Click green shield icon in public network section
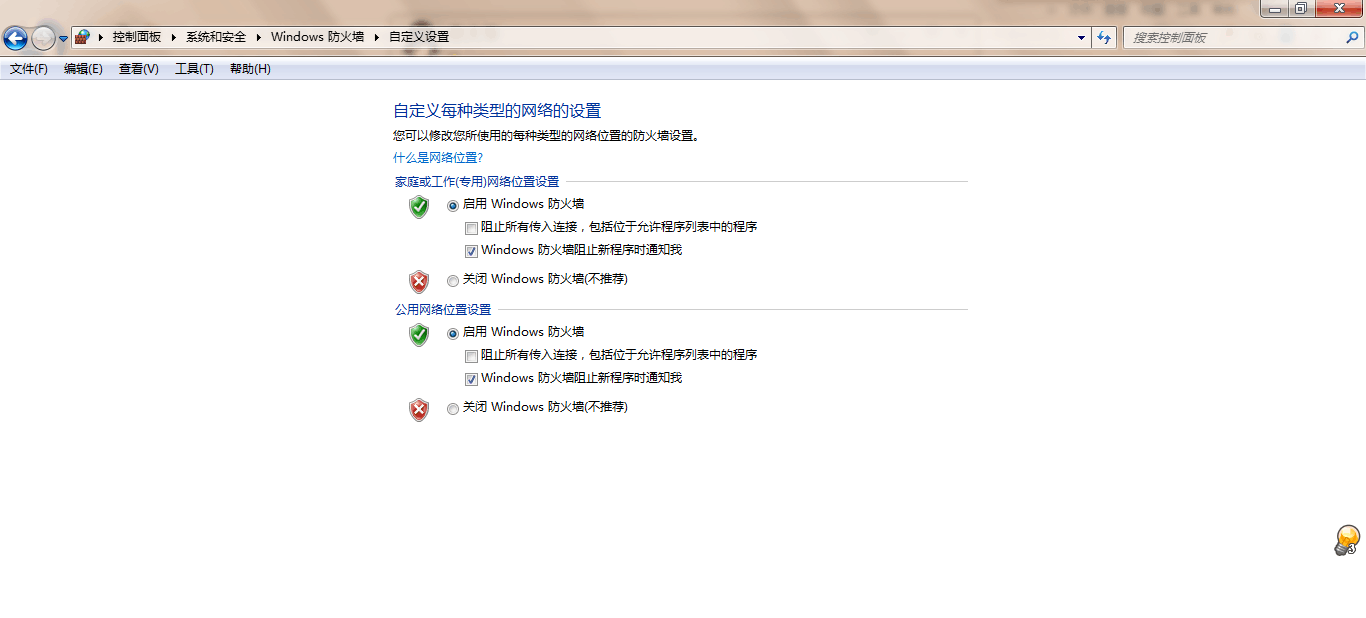This screenshot has width=1366, height=618. click(x=419, y=335)
